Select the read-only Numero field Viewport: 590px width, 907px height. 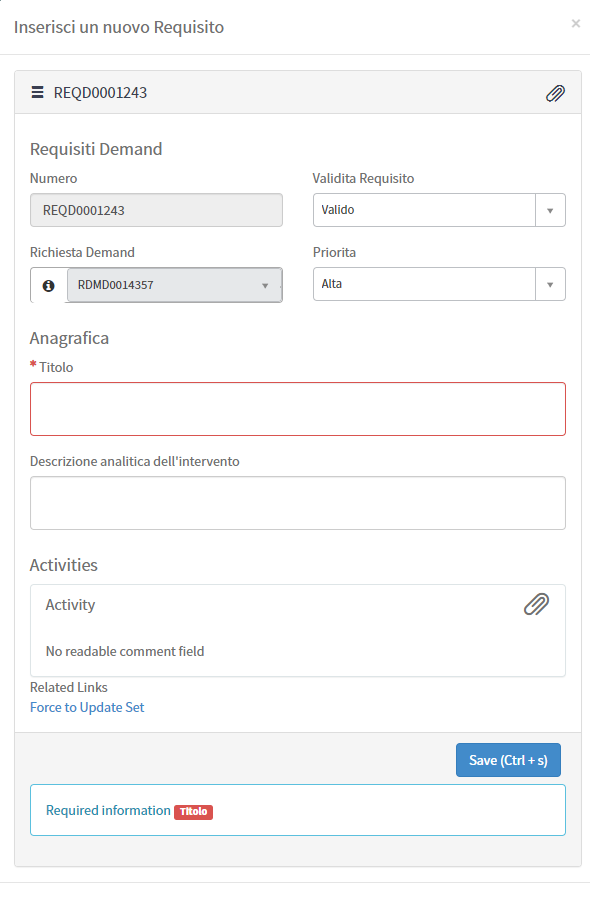156,210
